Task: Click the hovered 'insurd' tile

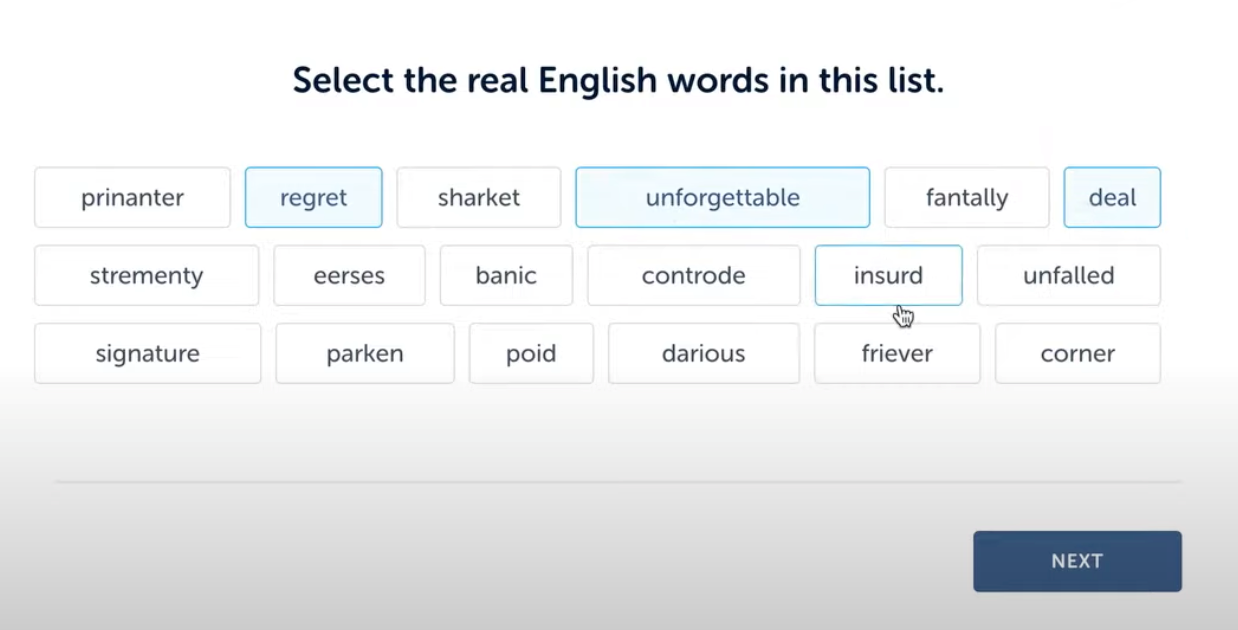Action: [888, 275]
